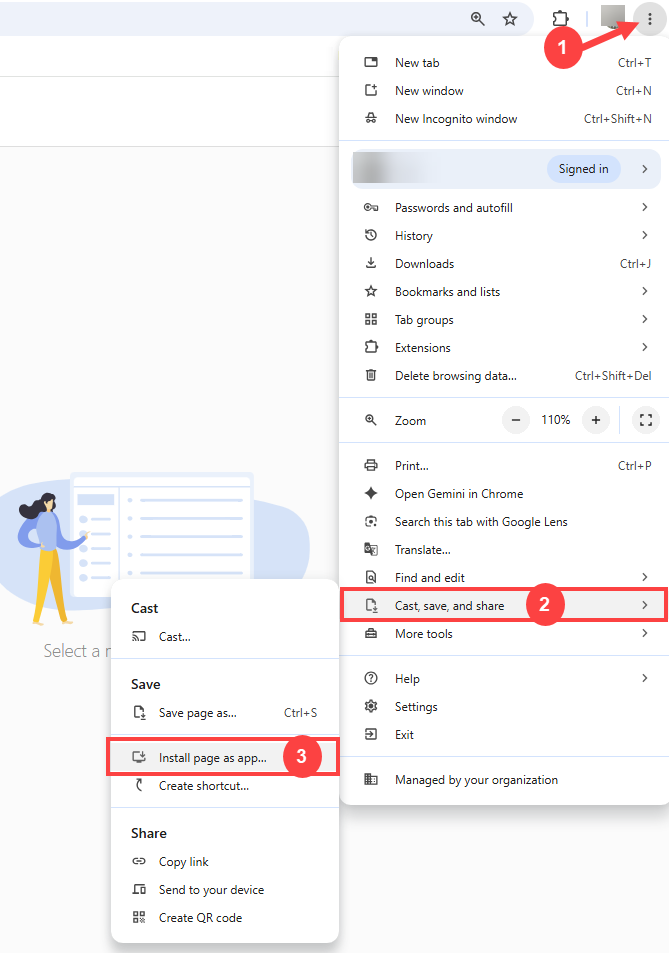
Task: Click the building icon beside Managed by your organization
Action: 371,779
